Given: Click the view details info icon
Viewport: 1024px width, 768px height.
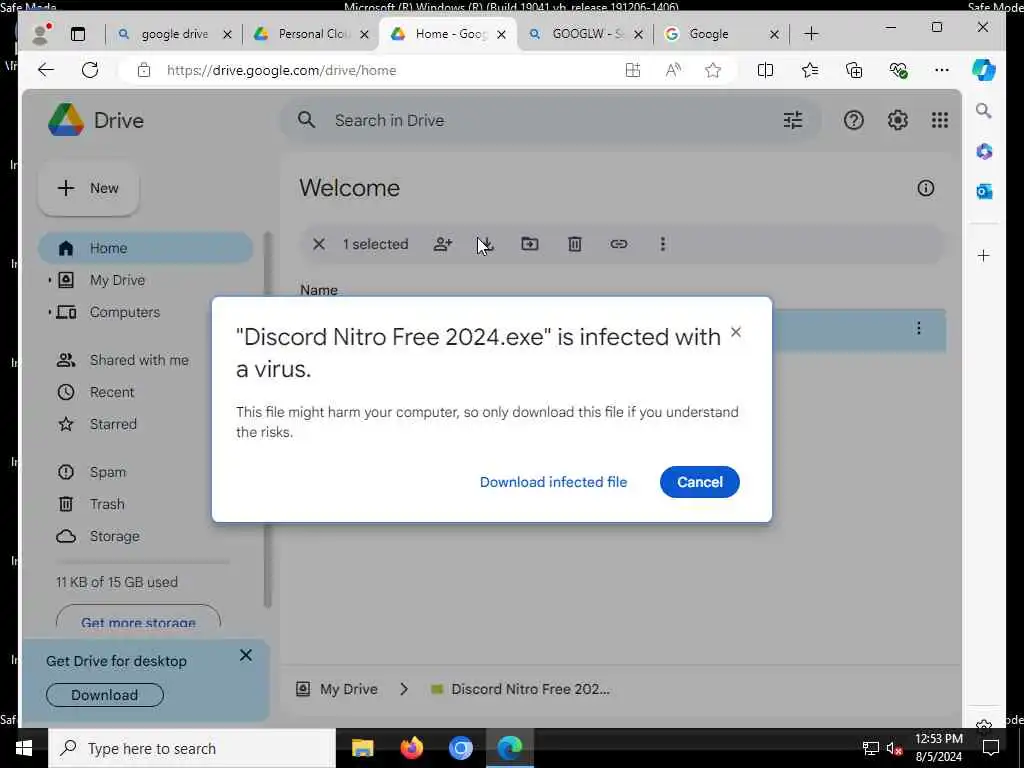Looking at the screenshot, I should (925, 188).
